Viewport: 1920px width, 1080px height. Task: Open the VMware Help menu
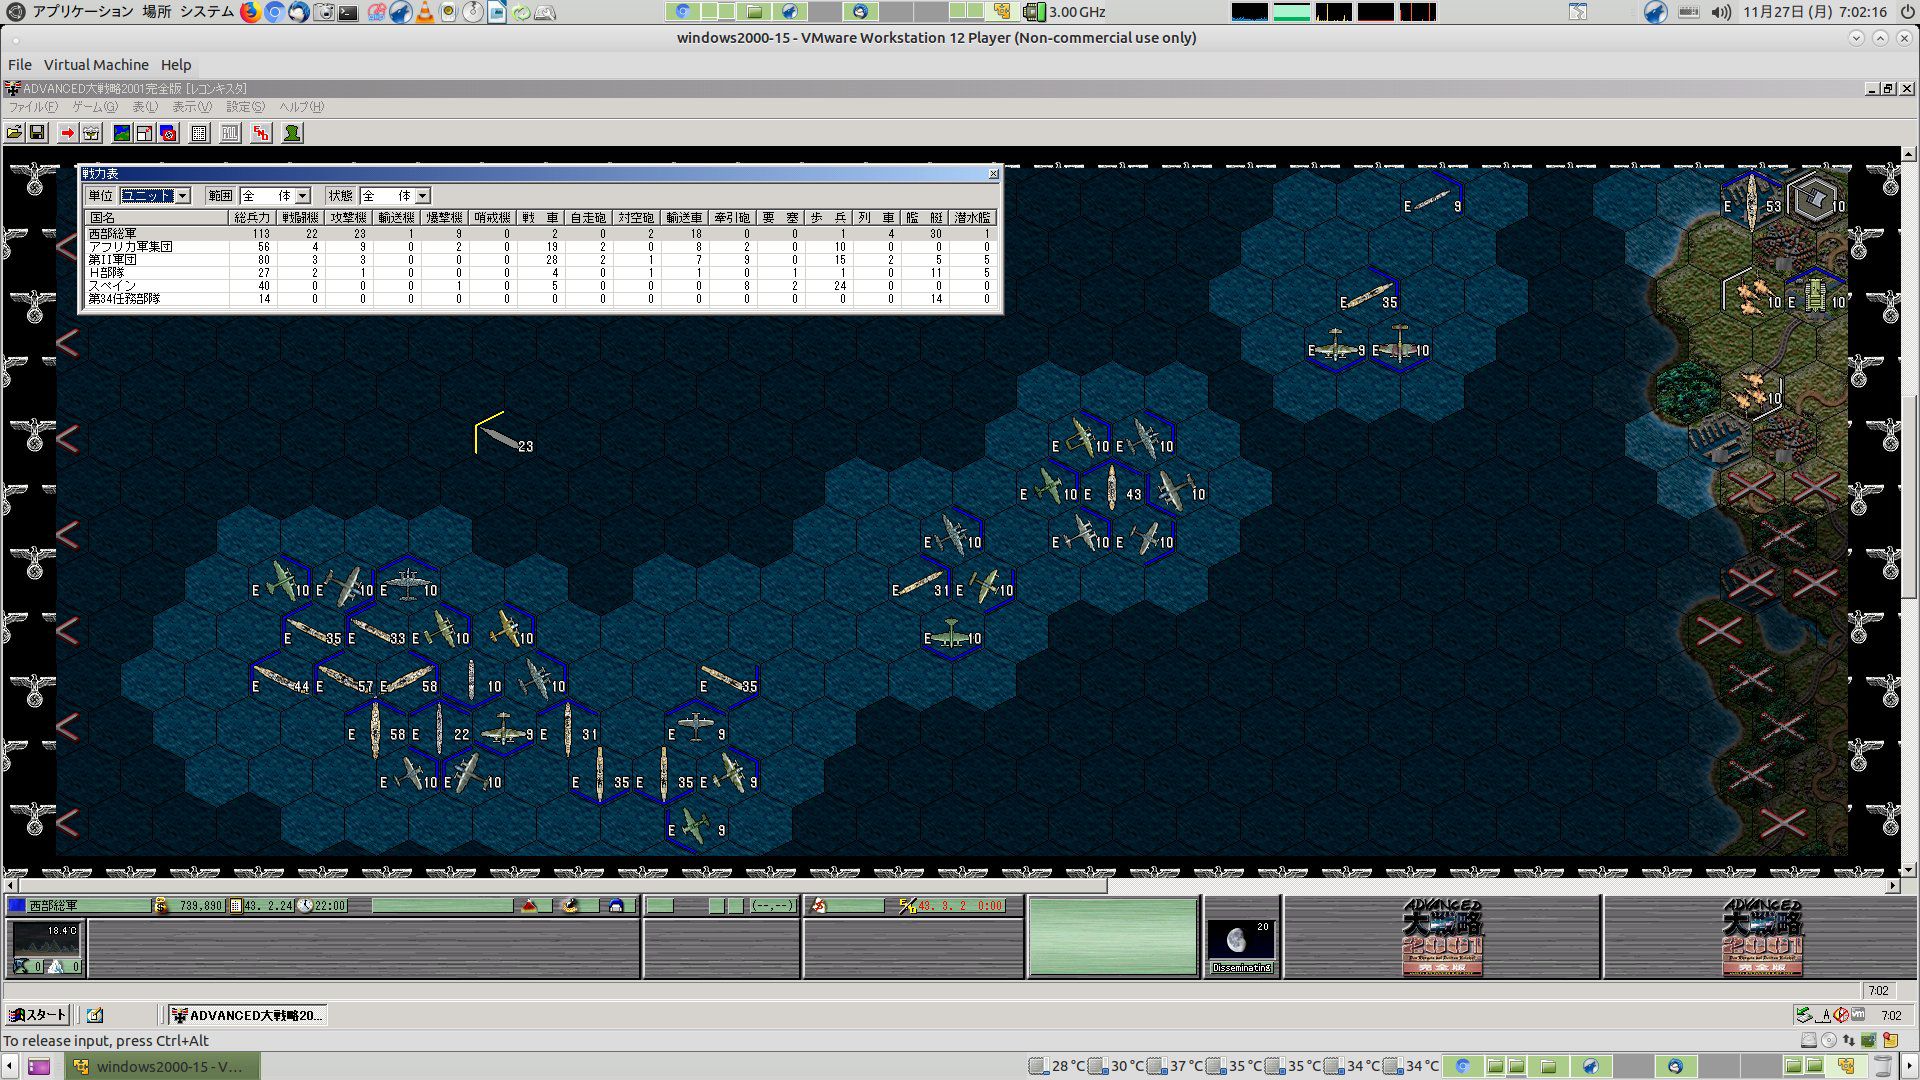pyautogui.click(x=176, y=65)
